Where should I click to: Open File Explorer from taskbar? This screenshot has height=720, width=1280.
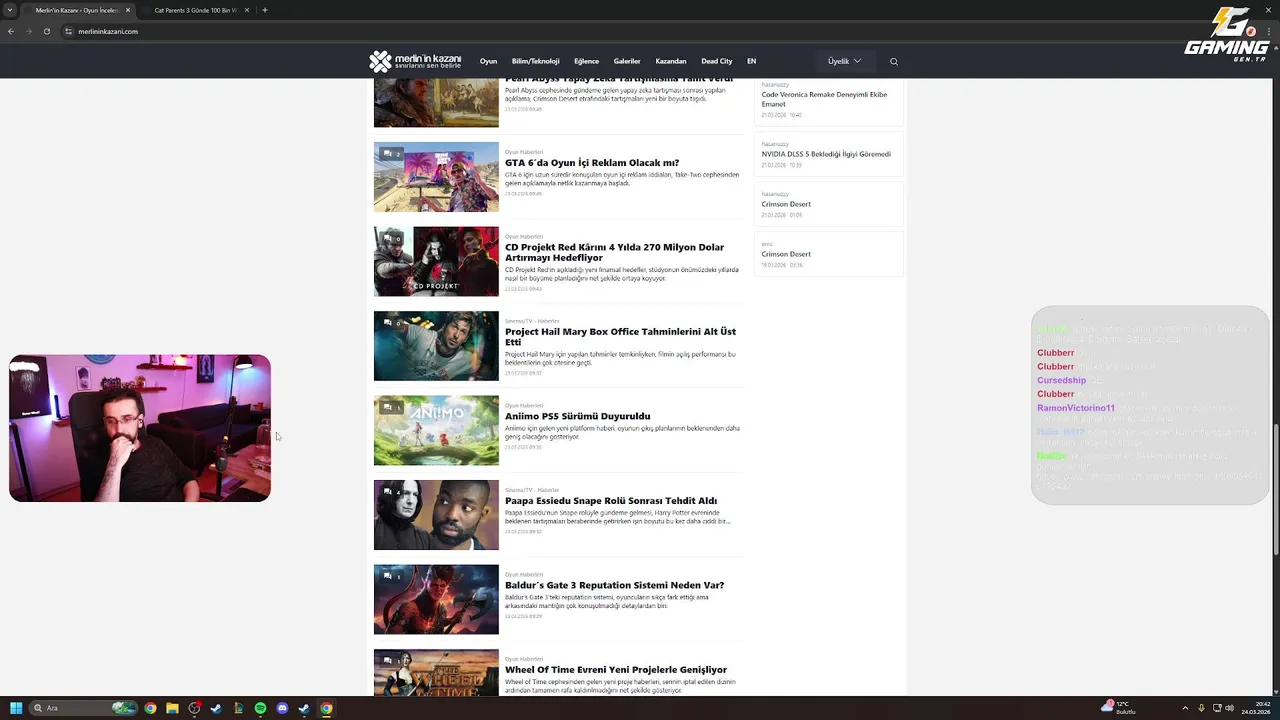click(172, 708)
